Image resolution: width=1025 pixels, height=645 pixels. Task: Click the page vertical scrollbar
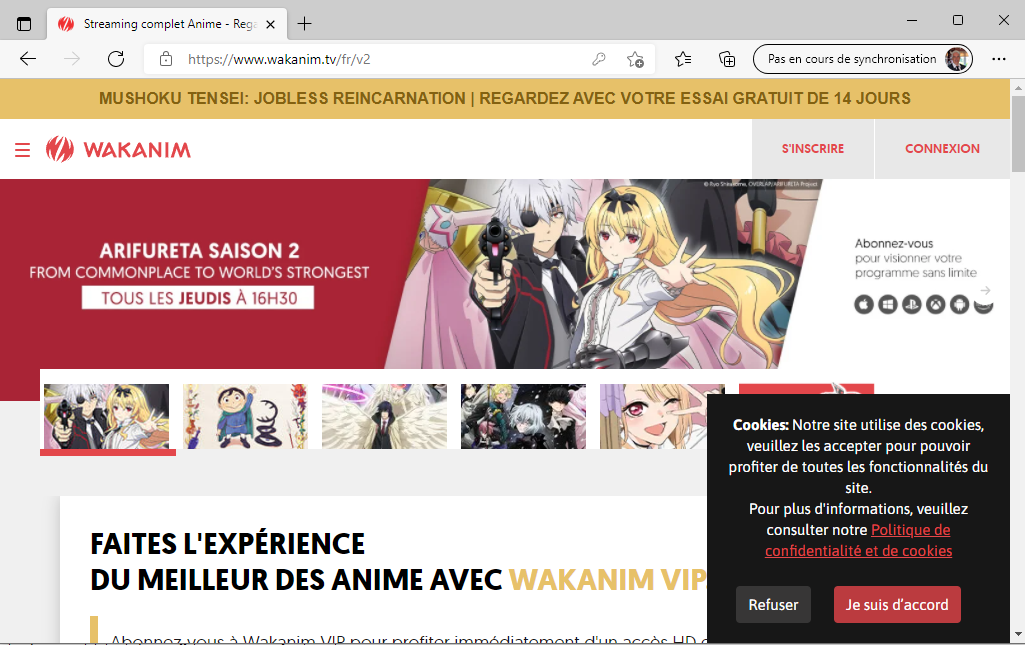pyautogui.click(x=1018, y=134)
